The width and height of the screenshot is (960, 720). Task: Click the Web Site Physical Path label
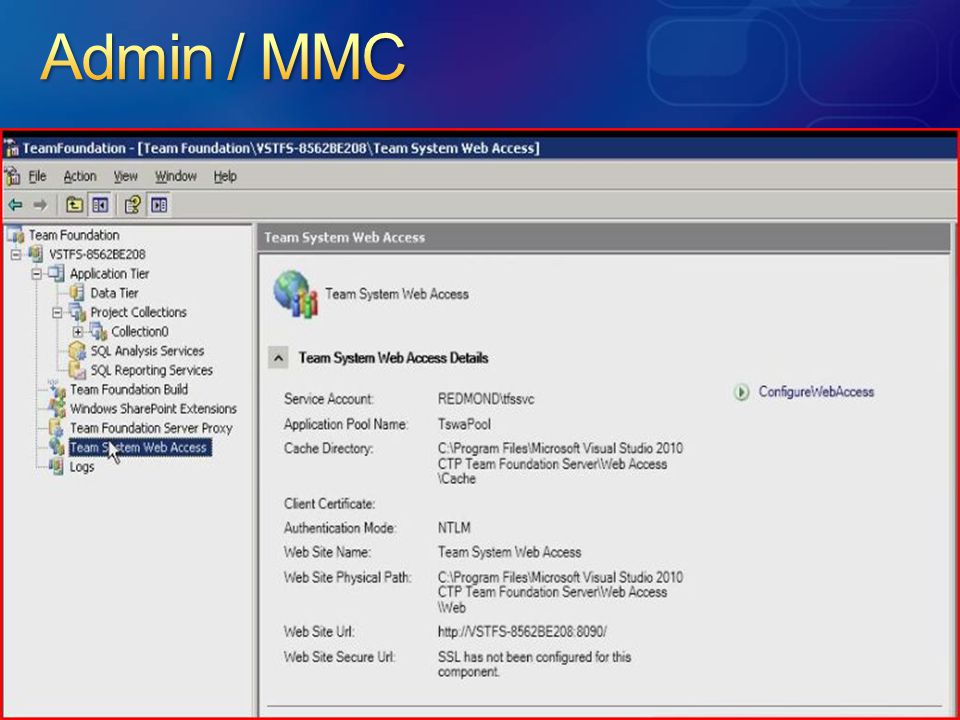[x=348, y=577]
